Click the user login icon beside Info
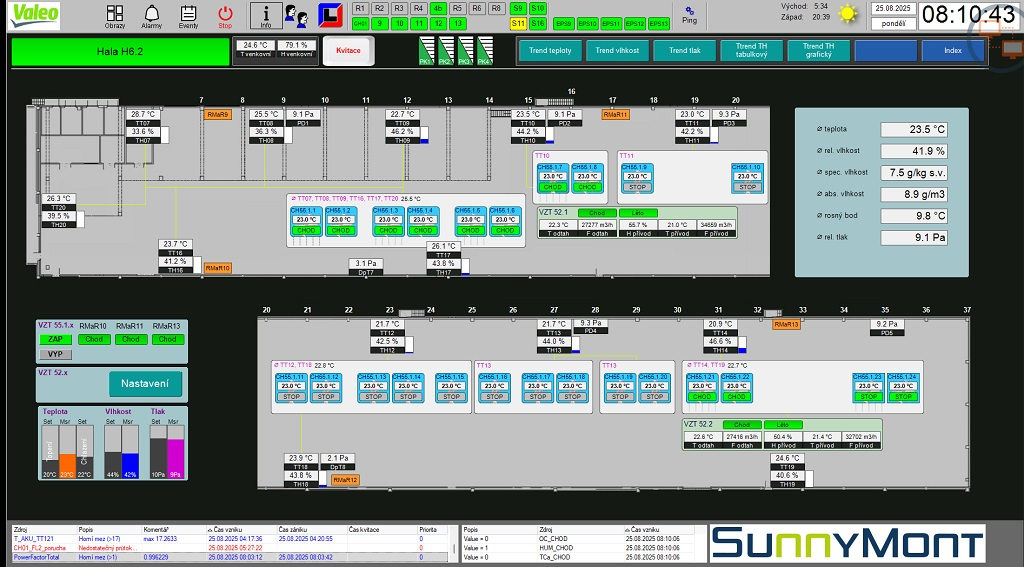1024x567 pixels. [x=296, y=15]
